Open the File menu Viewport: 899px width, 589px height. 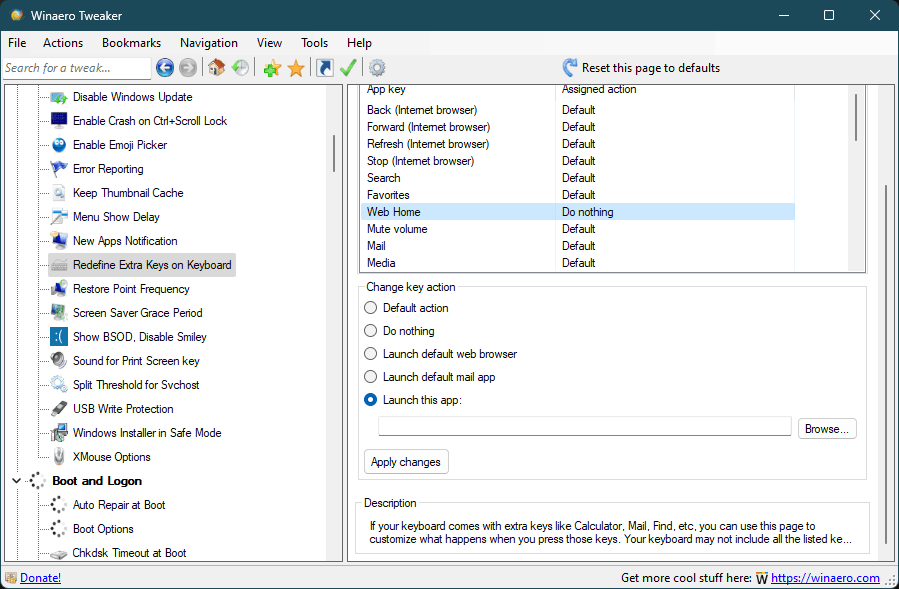click(x=17, y=43)
